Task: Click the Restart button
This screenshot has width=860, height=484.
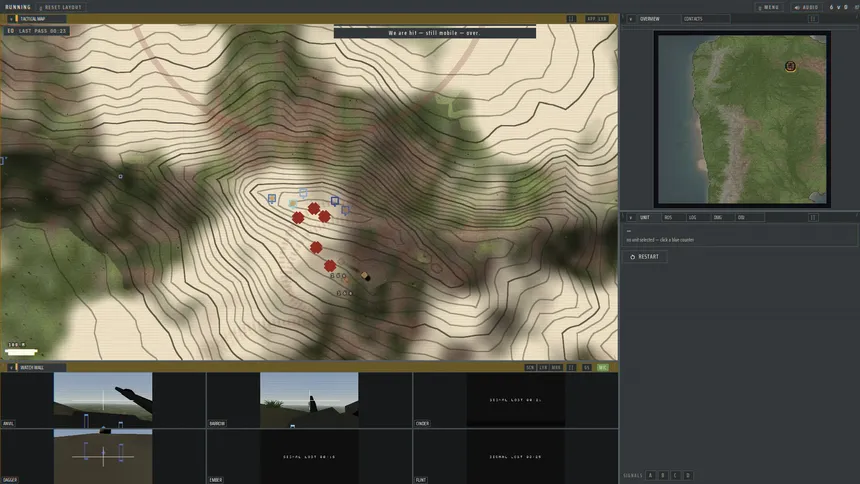Action: pos(645,257)
